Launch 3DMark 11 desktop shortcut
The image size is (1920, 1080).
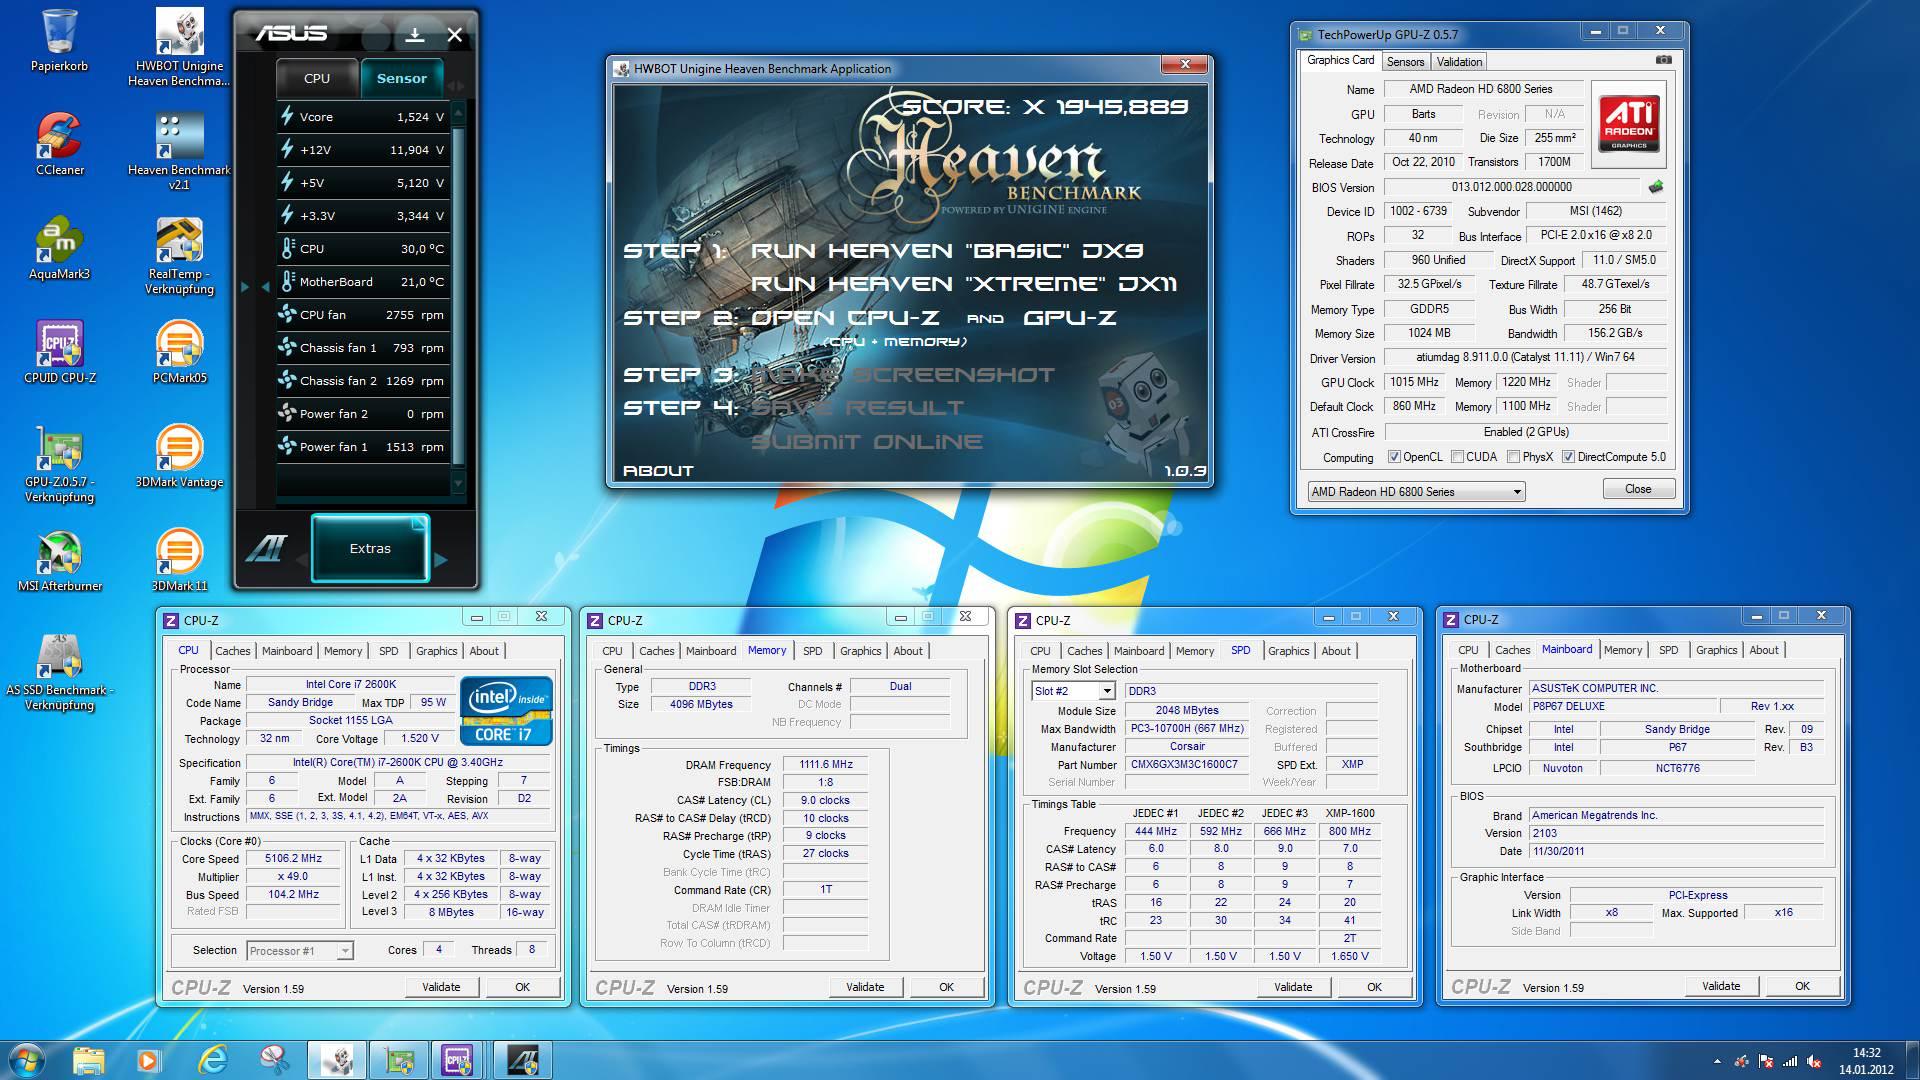pyautogui.click(x=179, y=560)
